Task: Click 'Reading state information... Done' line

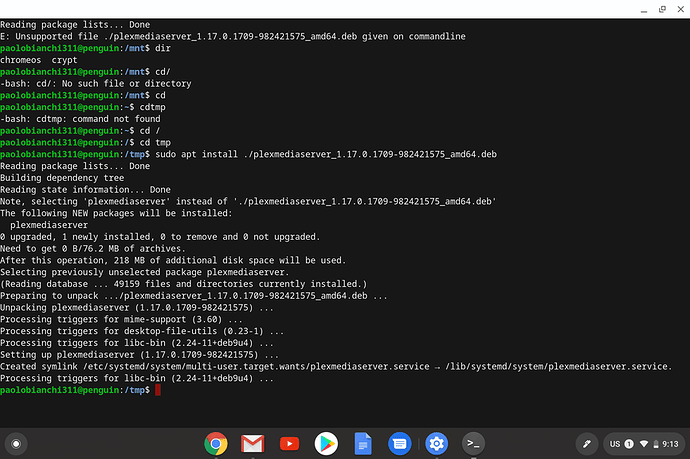Action: 85,190
